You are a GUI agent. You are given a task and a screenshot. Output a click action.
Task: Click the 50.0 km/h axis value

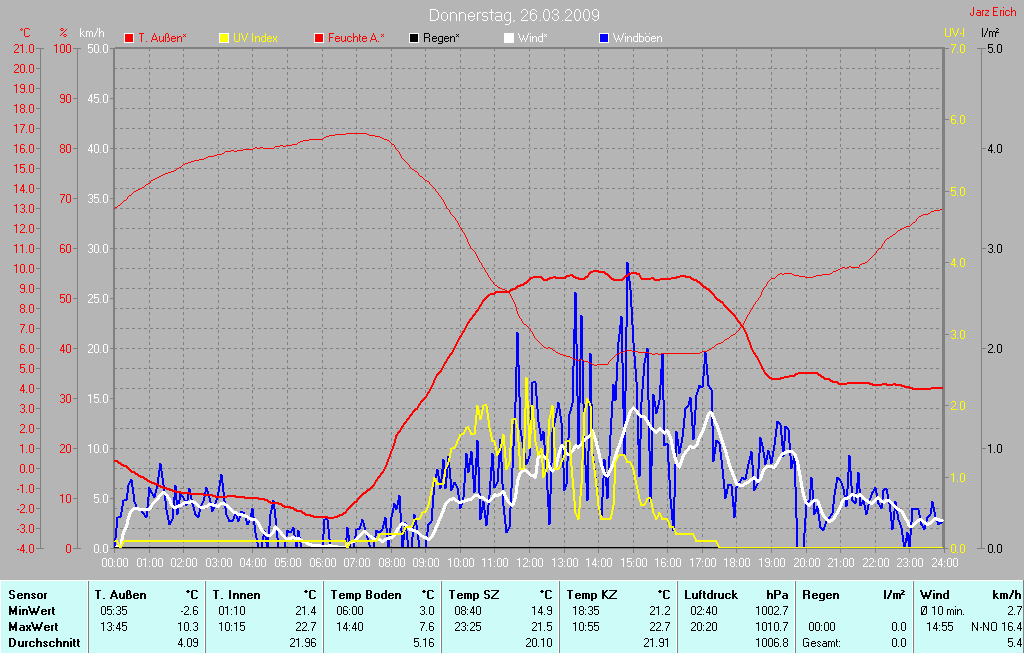(x=98, y=48)
